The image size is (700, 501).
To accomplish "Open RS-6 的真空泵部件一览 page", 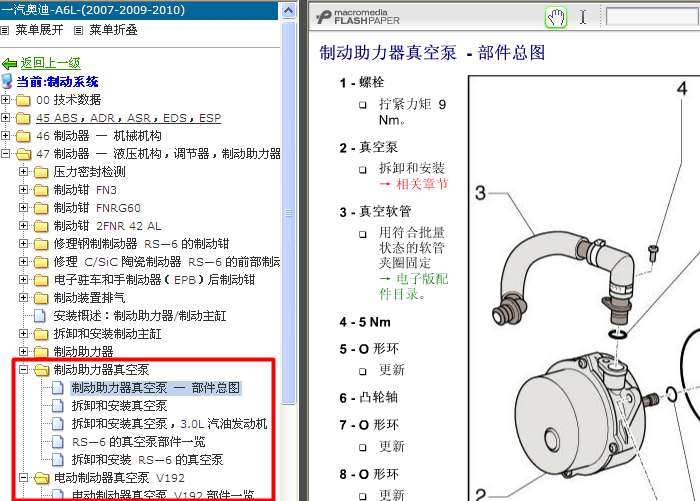I will (x=138, y=442).
